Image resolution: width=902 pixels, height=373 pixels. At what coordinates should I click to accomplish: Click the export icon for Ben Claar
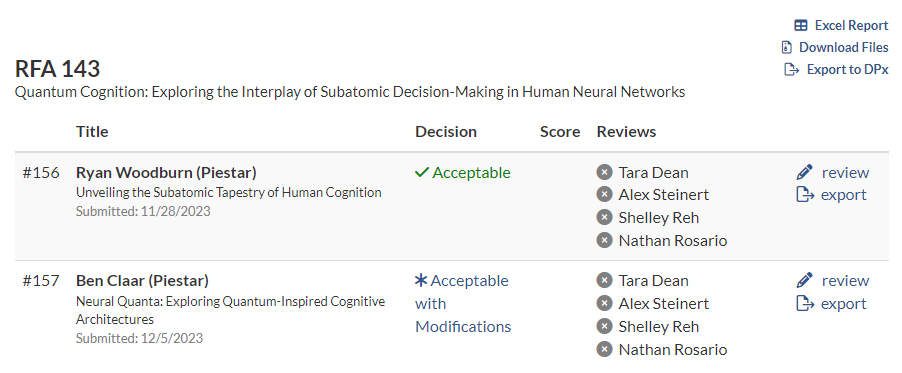pos(805,303)
